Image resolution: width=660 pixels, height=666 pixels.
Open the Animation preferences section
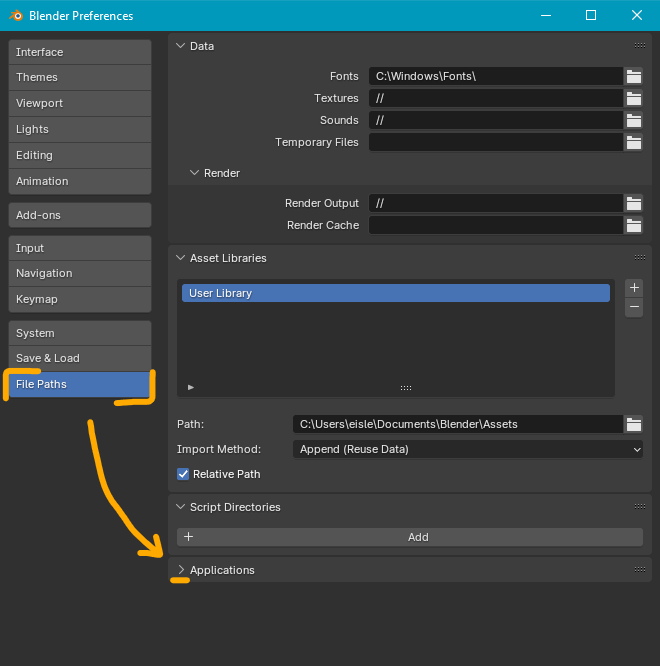(x=80, y=181)
